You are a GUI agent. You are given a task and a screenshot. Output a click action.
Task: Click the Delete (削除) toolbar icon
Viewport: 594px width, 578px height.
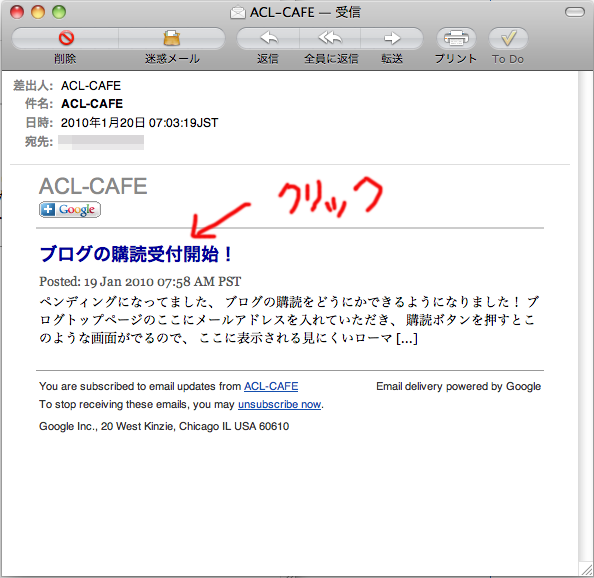(x=66, y=38)
